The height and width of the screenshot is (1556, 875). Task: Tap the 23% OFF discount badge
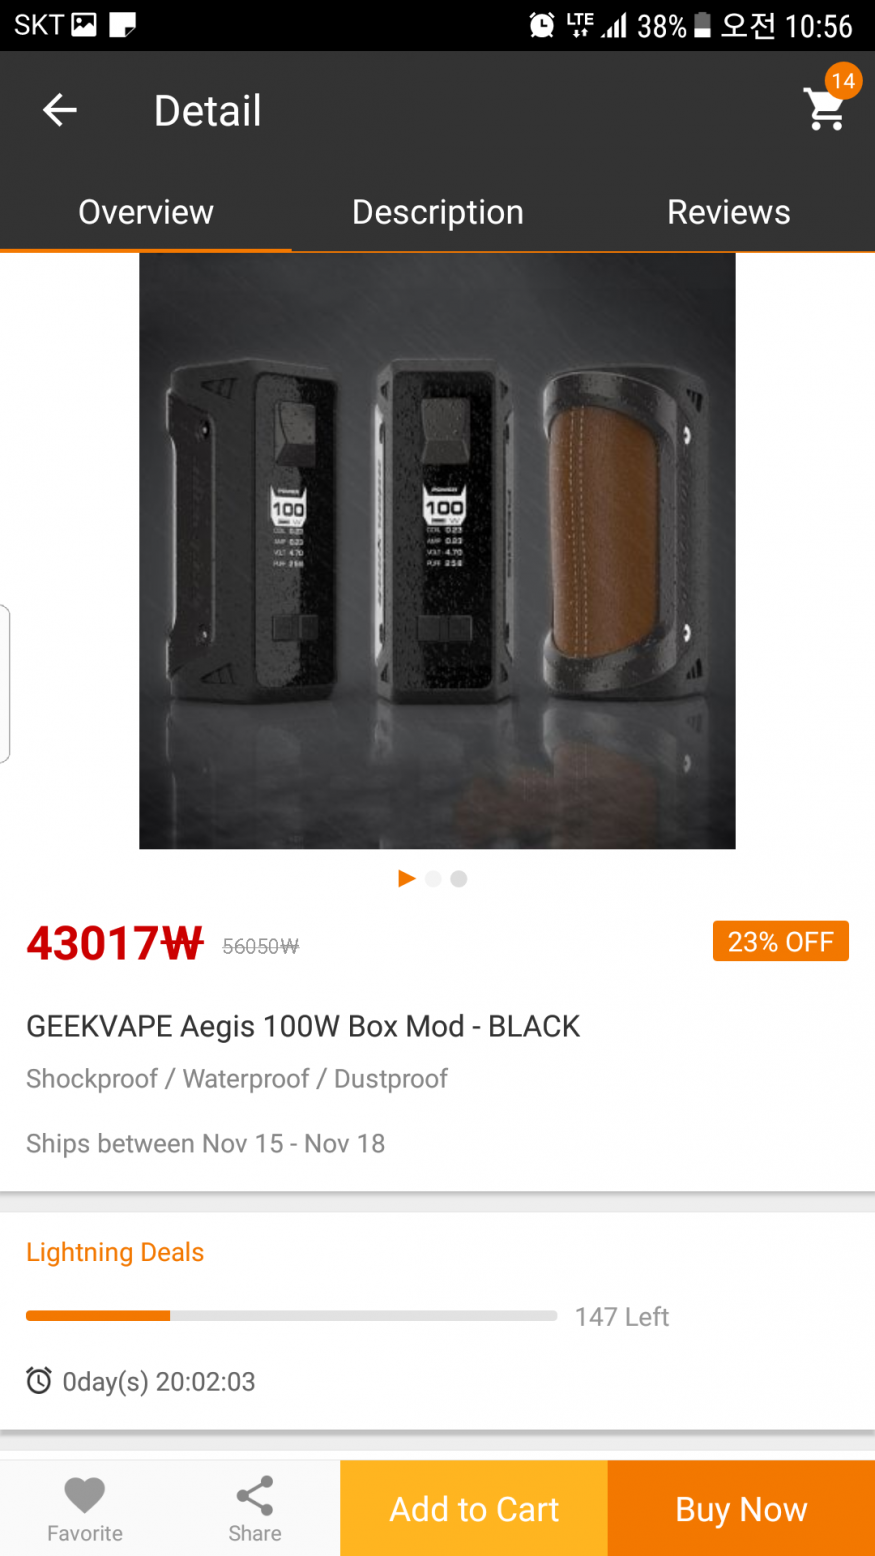pyautogui.click(x=781, y=941)
